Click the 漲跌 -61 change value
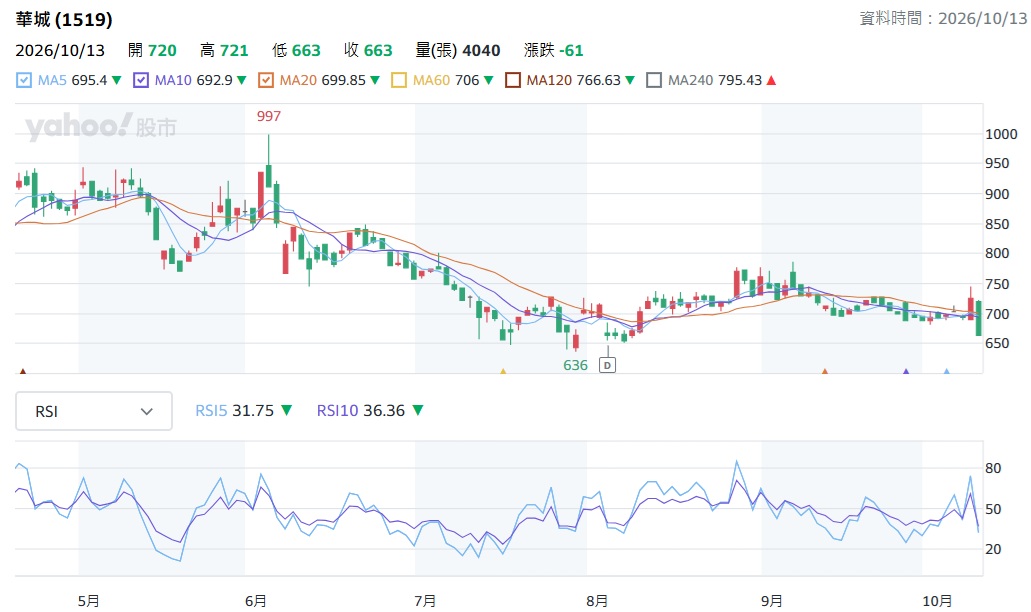This screenshot has height=612, width=1031. coord(554,51)
